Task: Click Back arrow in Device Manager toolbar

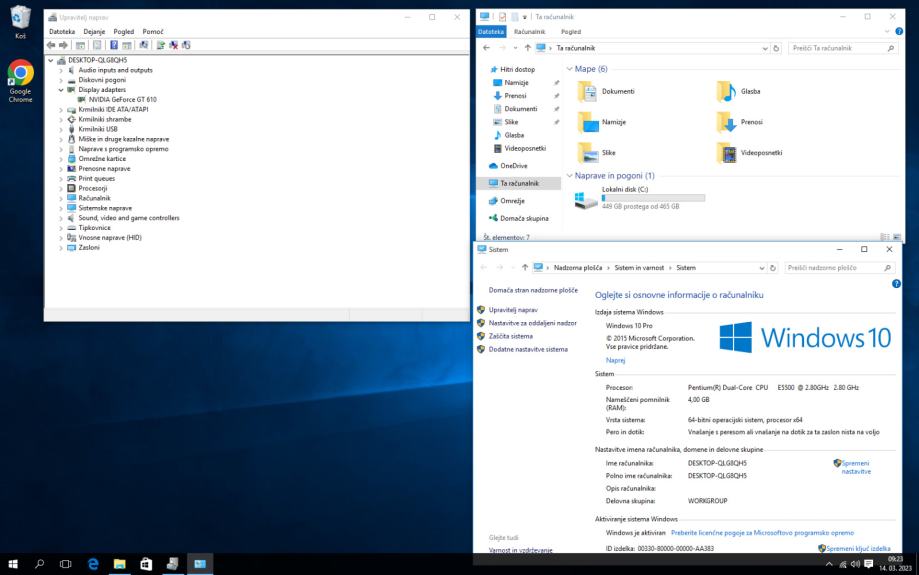Action: [x=51, y=45]
